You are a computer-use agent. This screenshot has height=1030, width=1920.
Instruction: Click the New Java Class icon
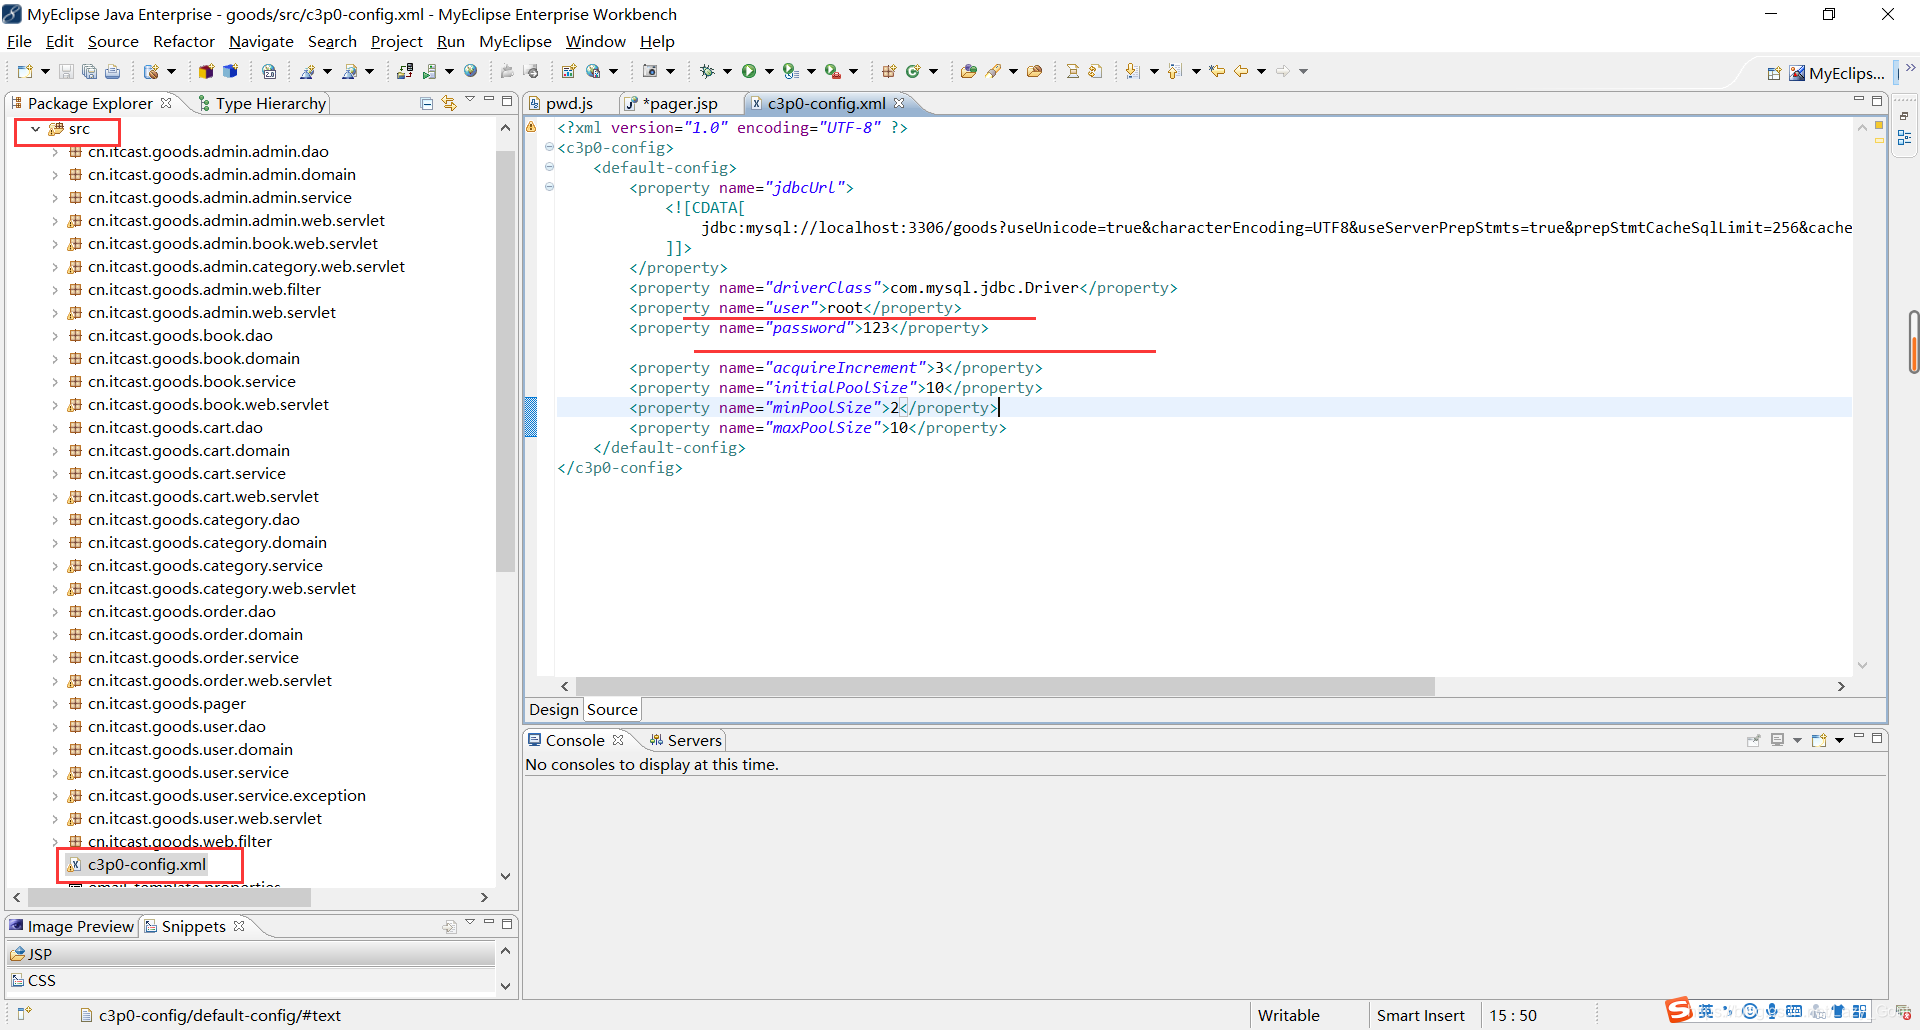coord(913,71)
